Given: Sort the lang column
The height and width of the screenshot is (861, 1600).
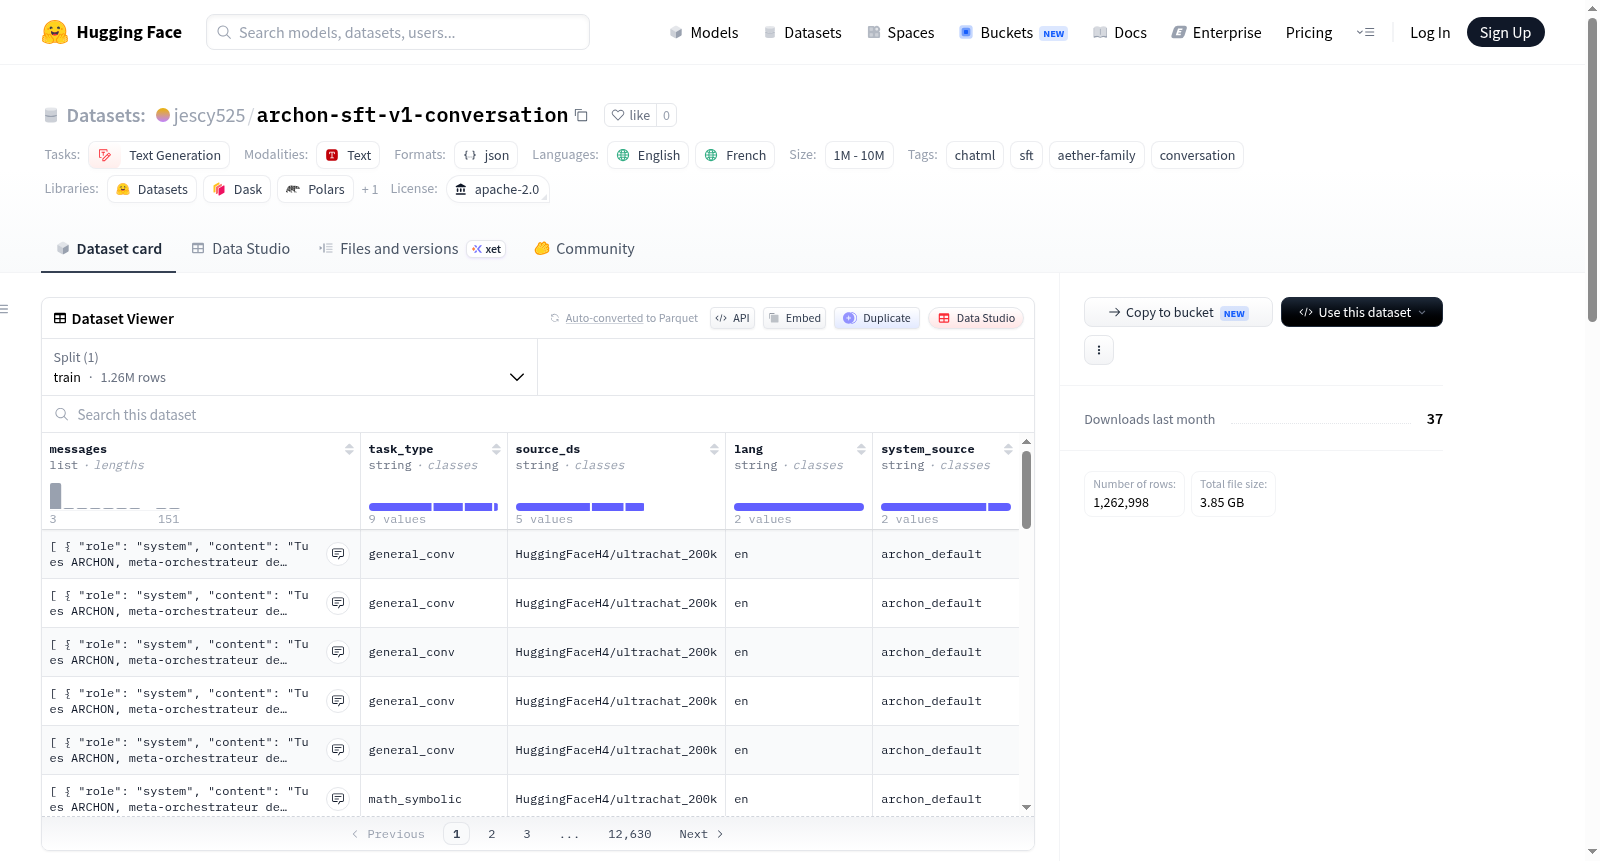Looking at the screenshot, I should tap(861, 449).
